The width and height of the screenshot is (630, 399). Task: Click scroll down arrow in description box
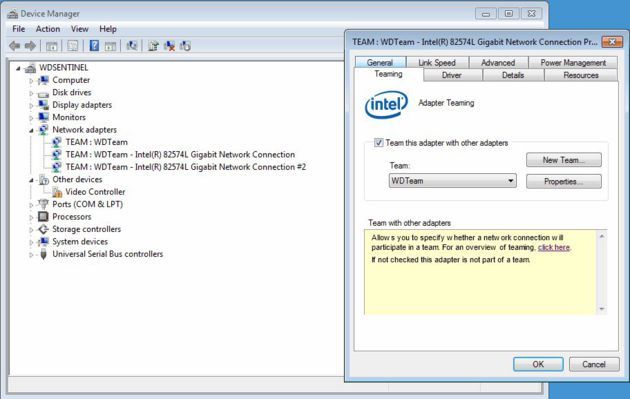(x=601, y=309)
